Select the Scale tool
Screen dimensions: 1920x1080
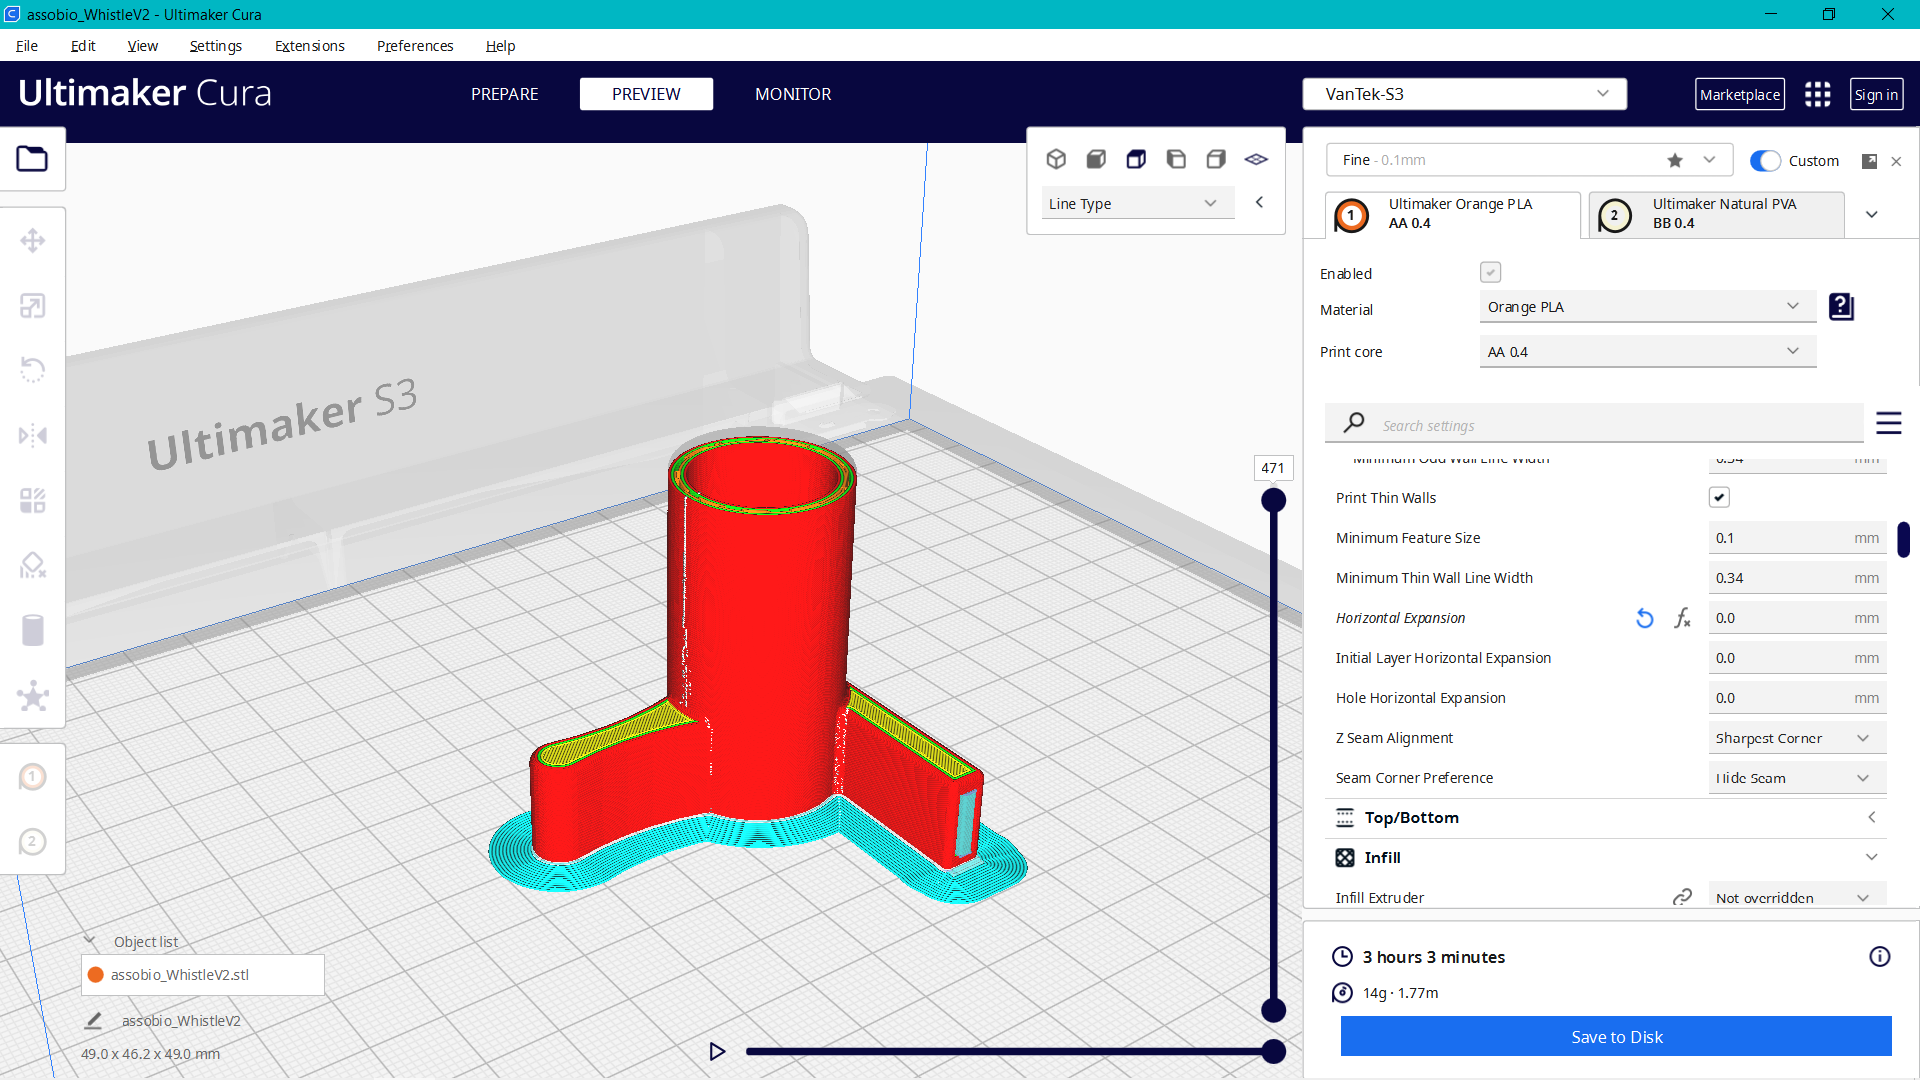[x=33, y=305]
